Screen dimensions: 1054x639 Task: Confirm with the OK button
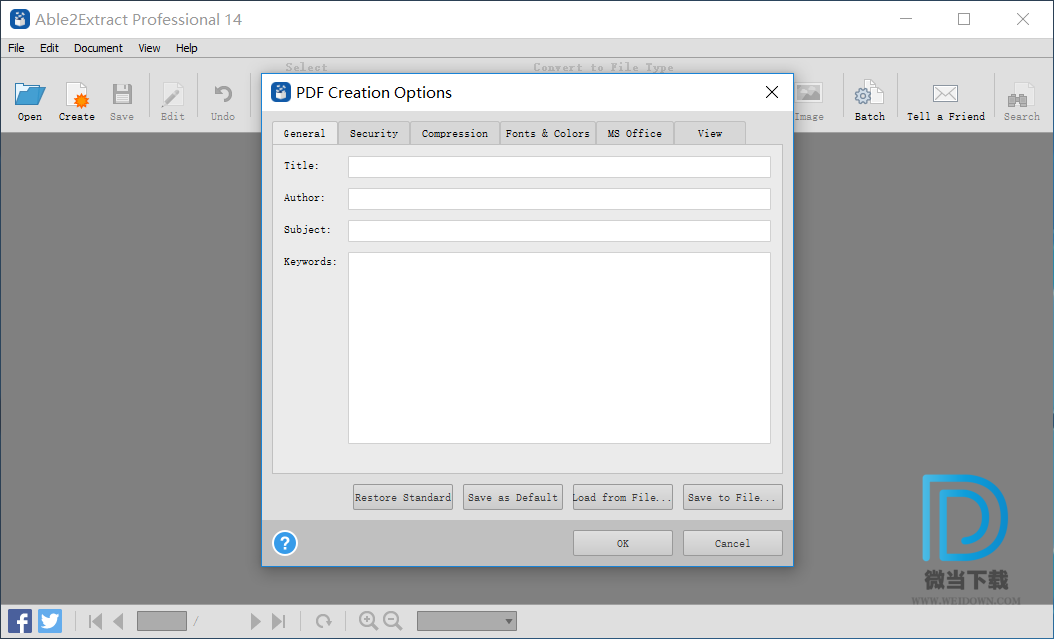[x=622, y=543]
